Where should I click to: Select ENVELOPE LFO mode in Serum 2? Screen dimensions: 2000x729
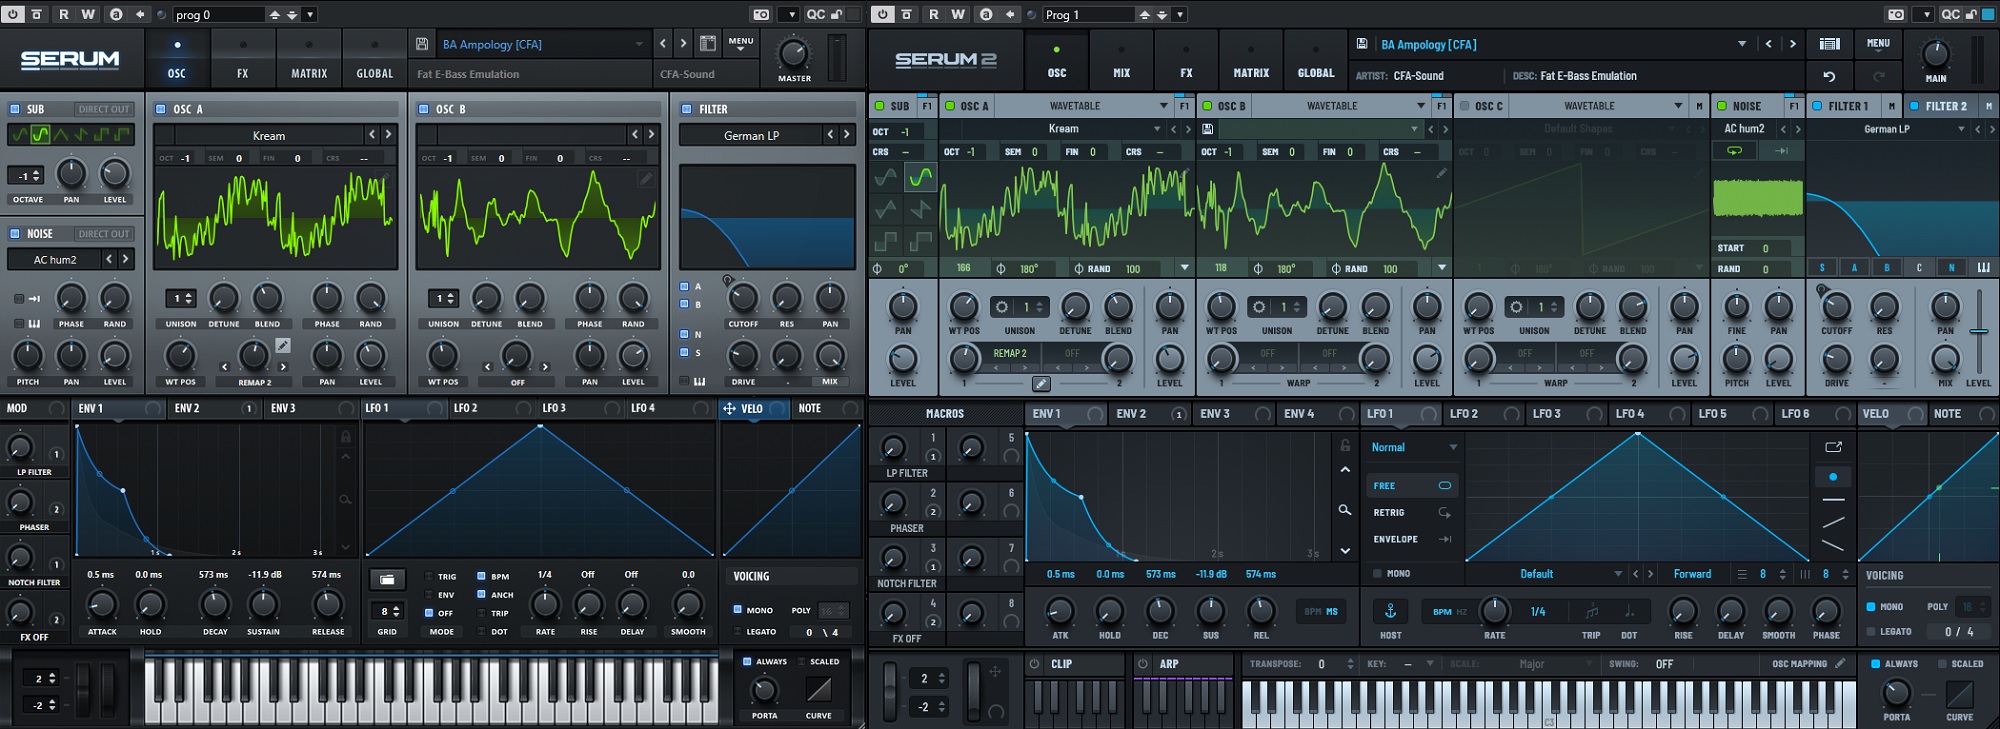pyautogui.click(x=1412, y=539)
